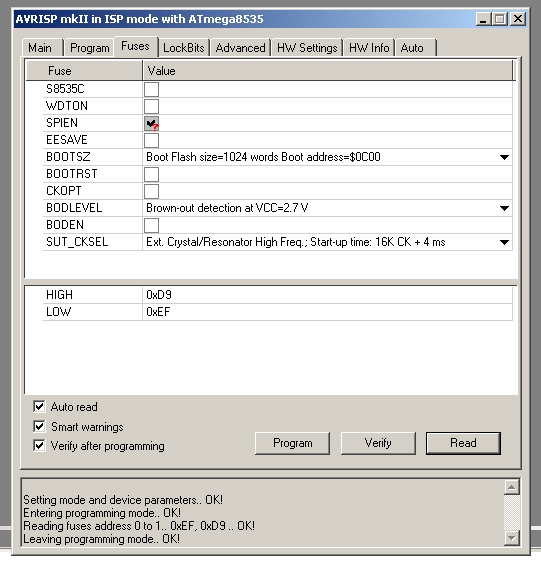This screenshot has width=541, height=567.
Task: Click the Verify button
Action: (x=378, y=443)
